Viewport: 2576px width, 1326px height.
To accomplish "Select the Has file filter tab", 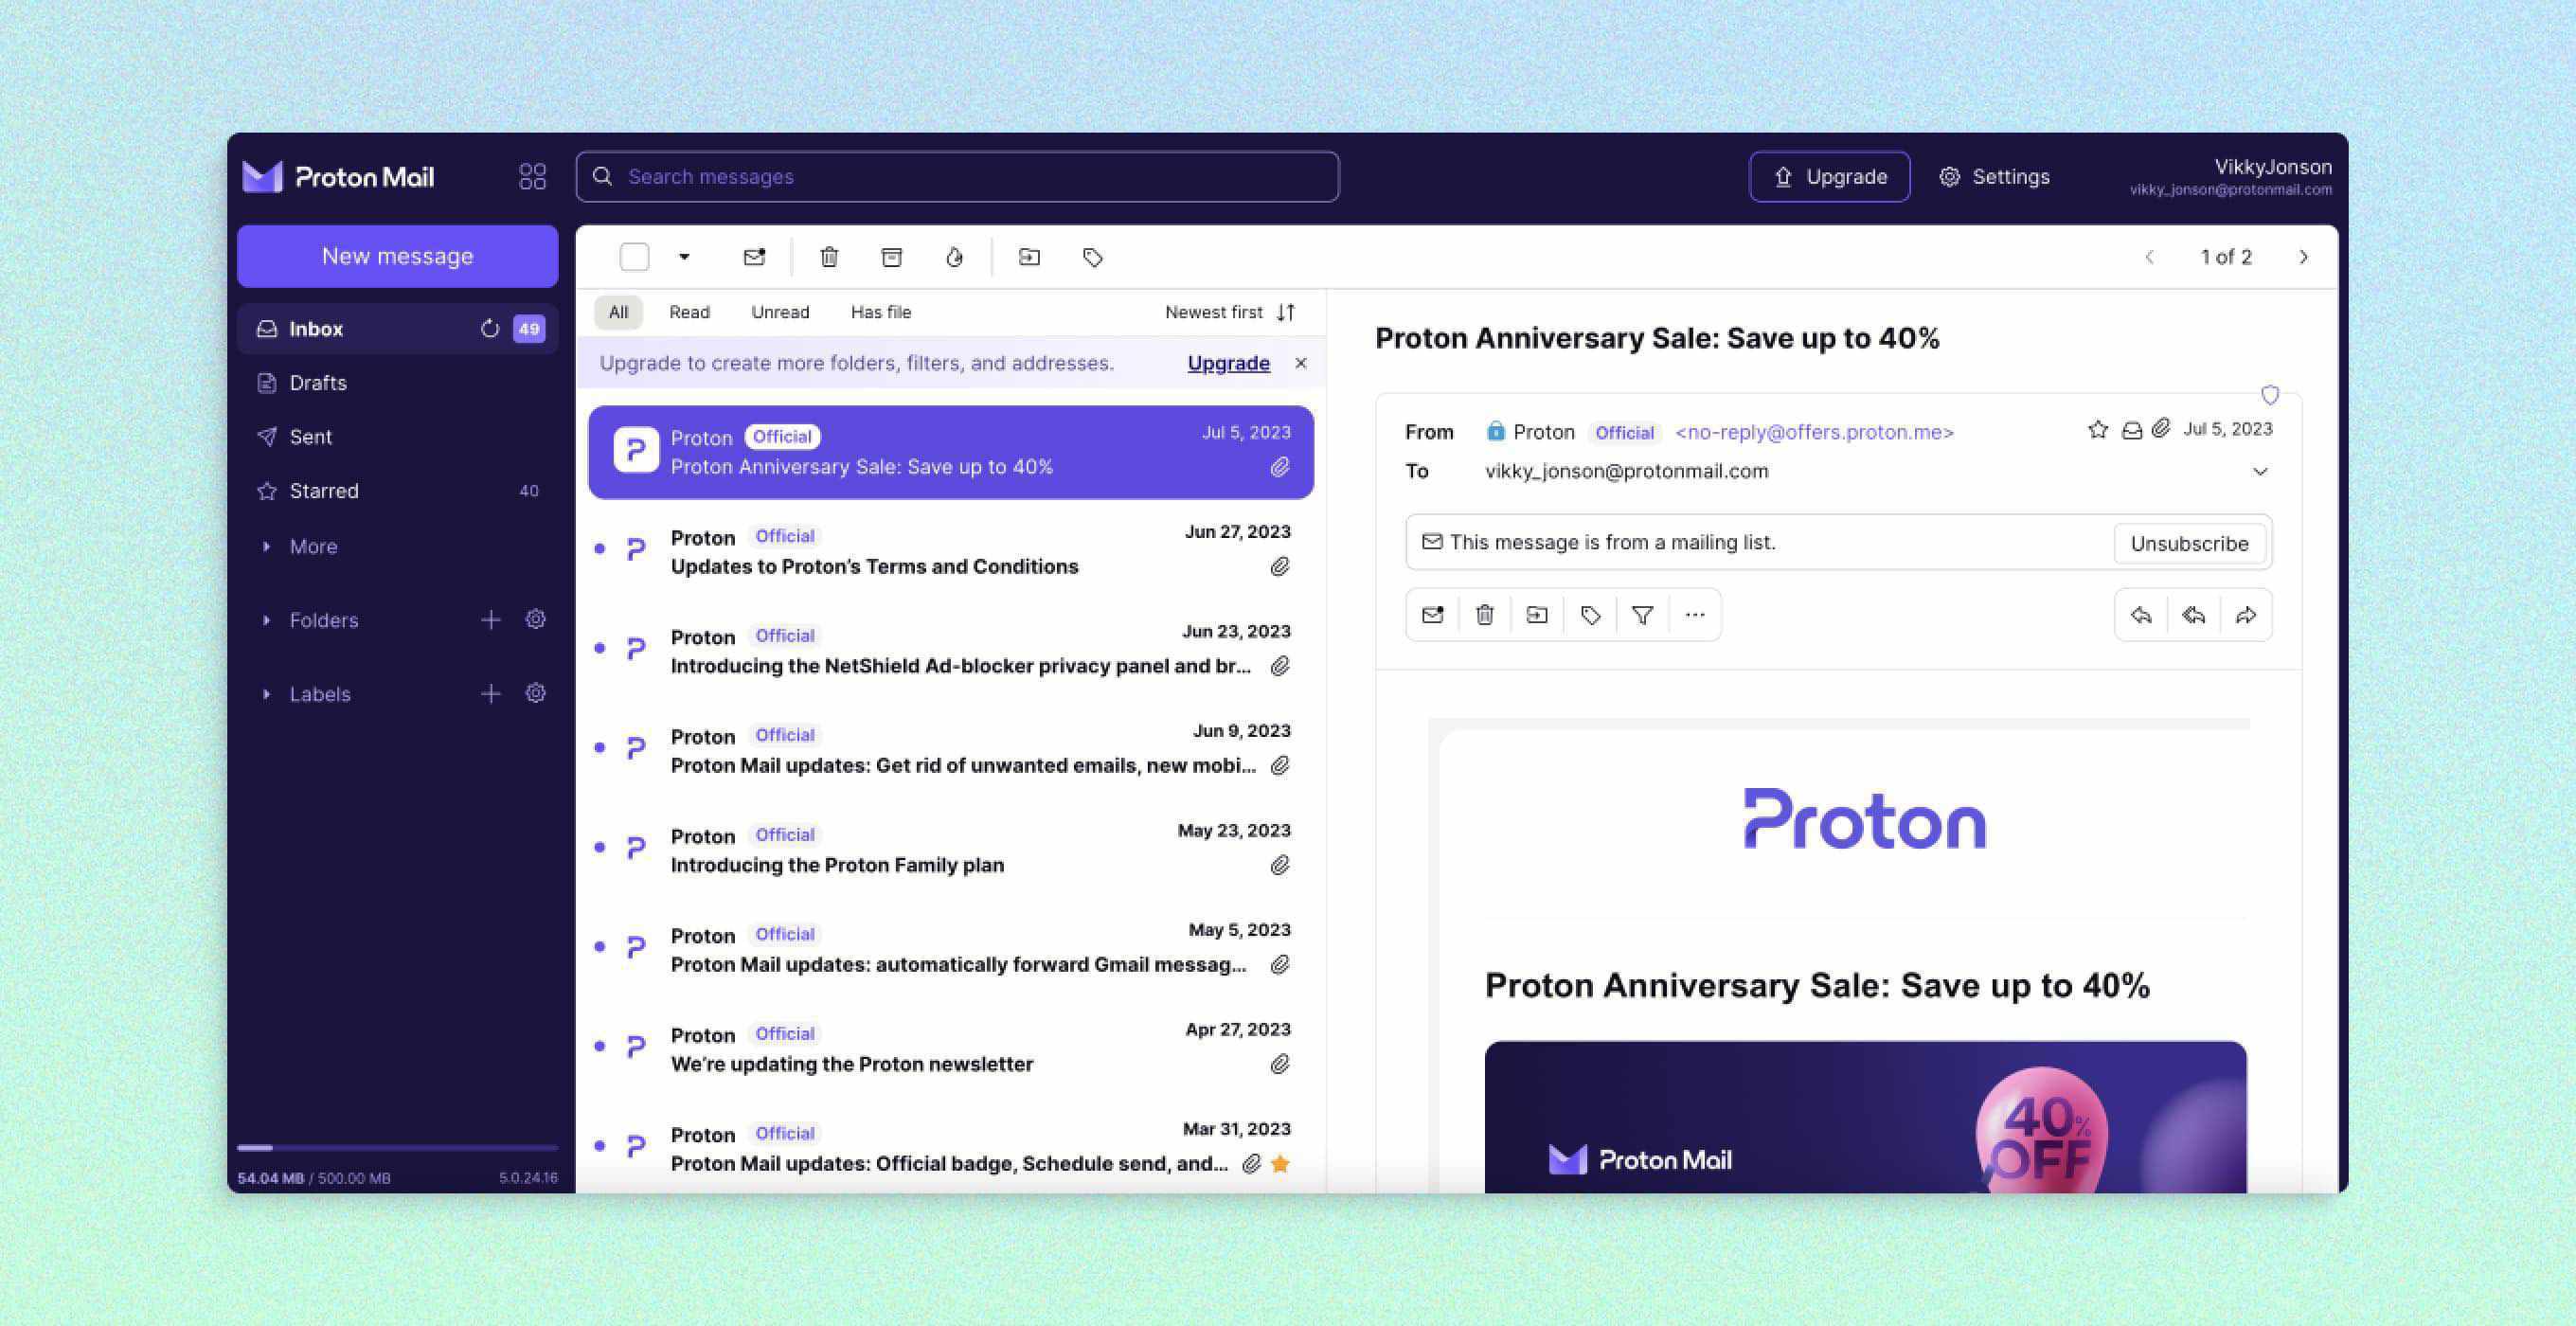I will [x=881, y=312].
